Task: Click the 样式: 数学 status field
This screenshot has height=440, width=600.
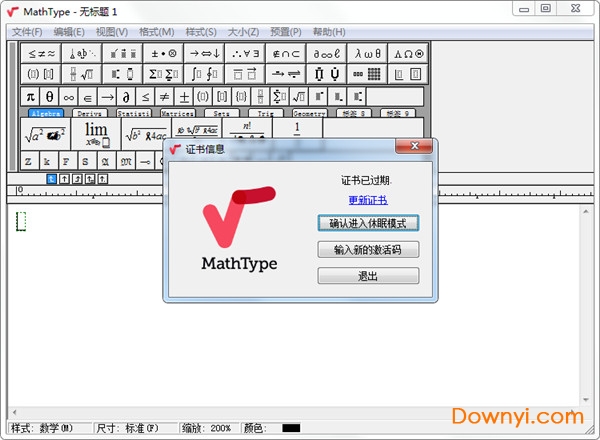Action: click(49, 428)
